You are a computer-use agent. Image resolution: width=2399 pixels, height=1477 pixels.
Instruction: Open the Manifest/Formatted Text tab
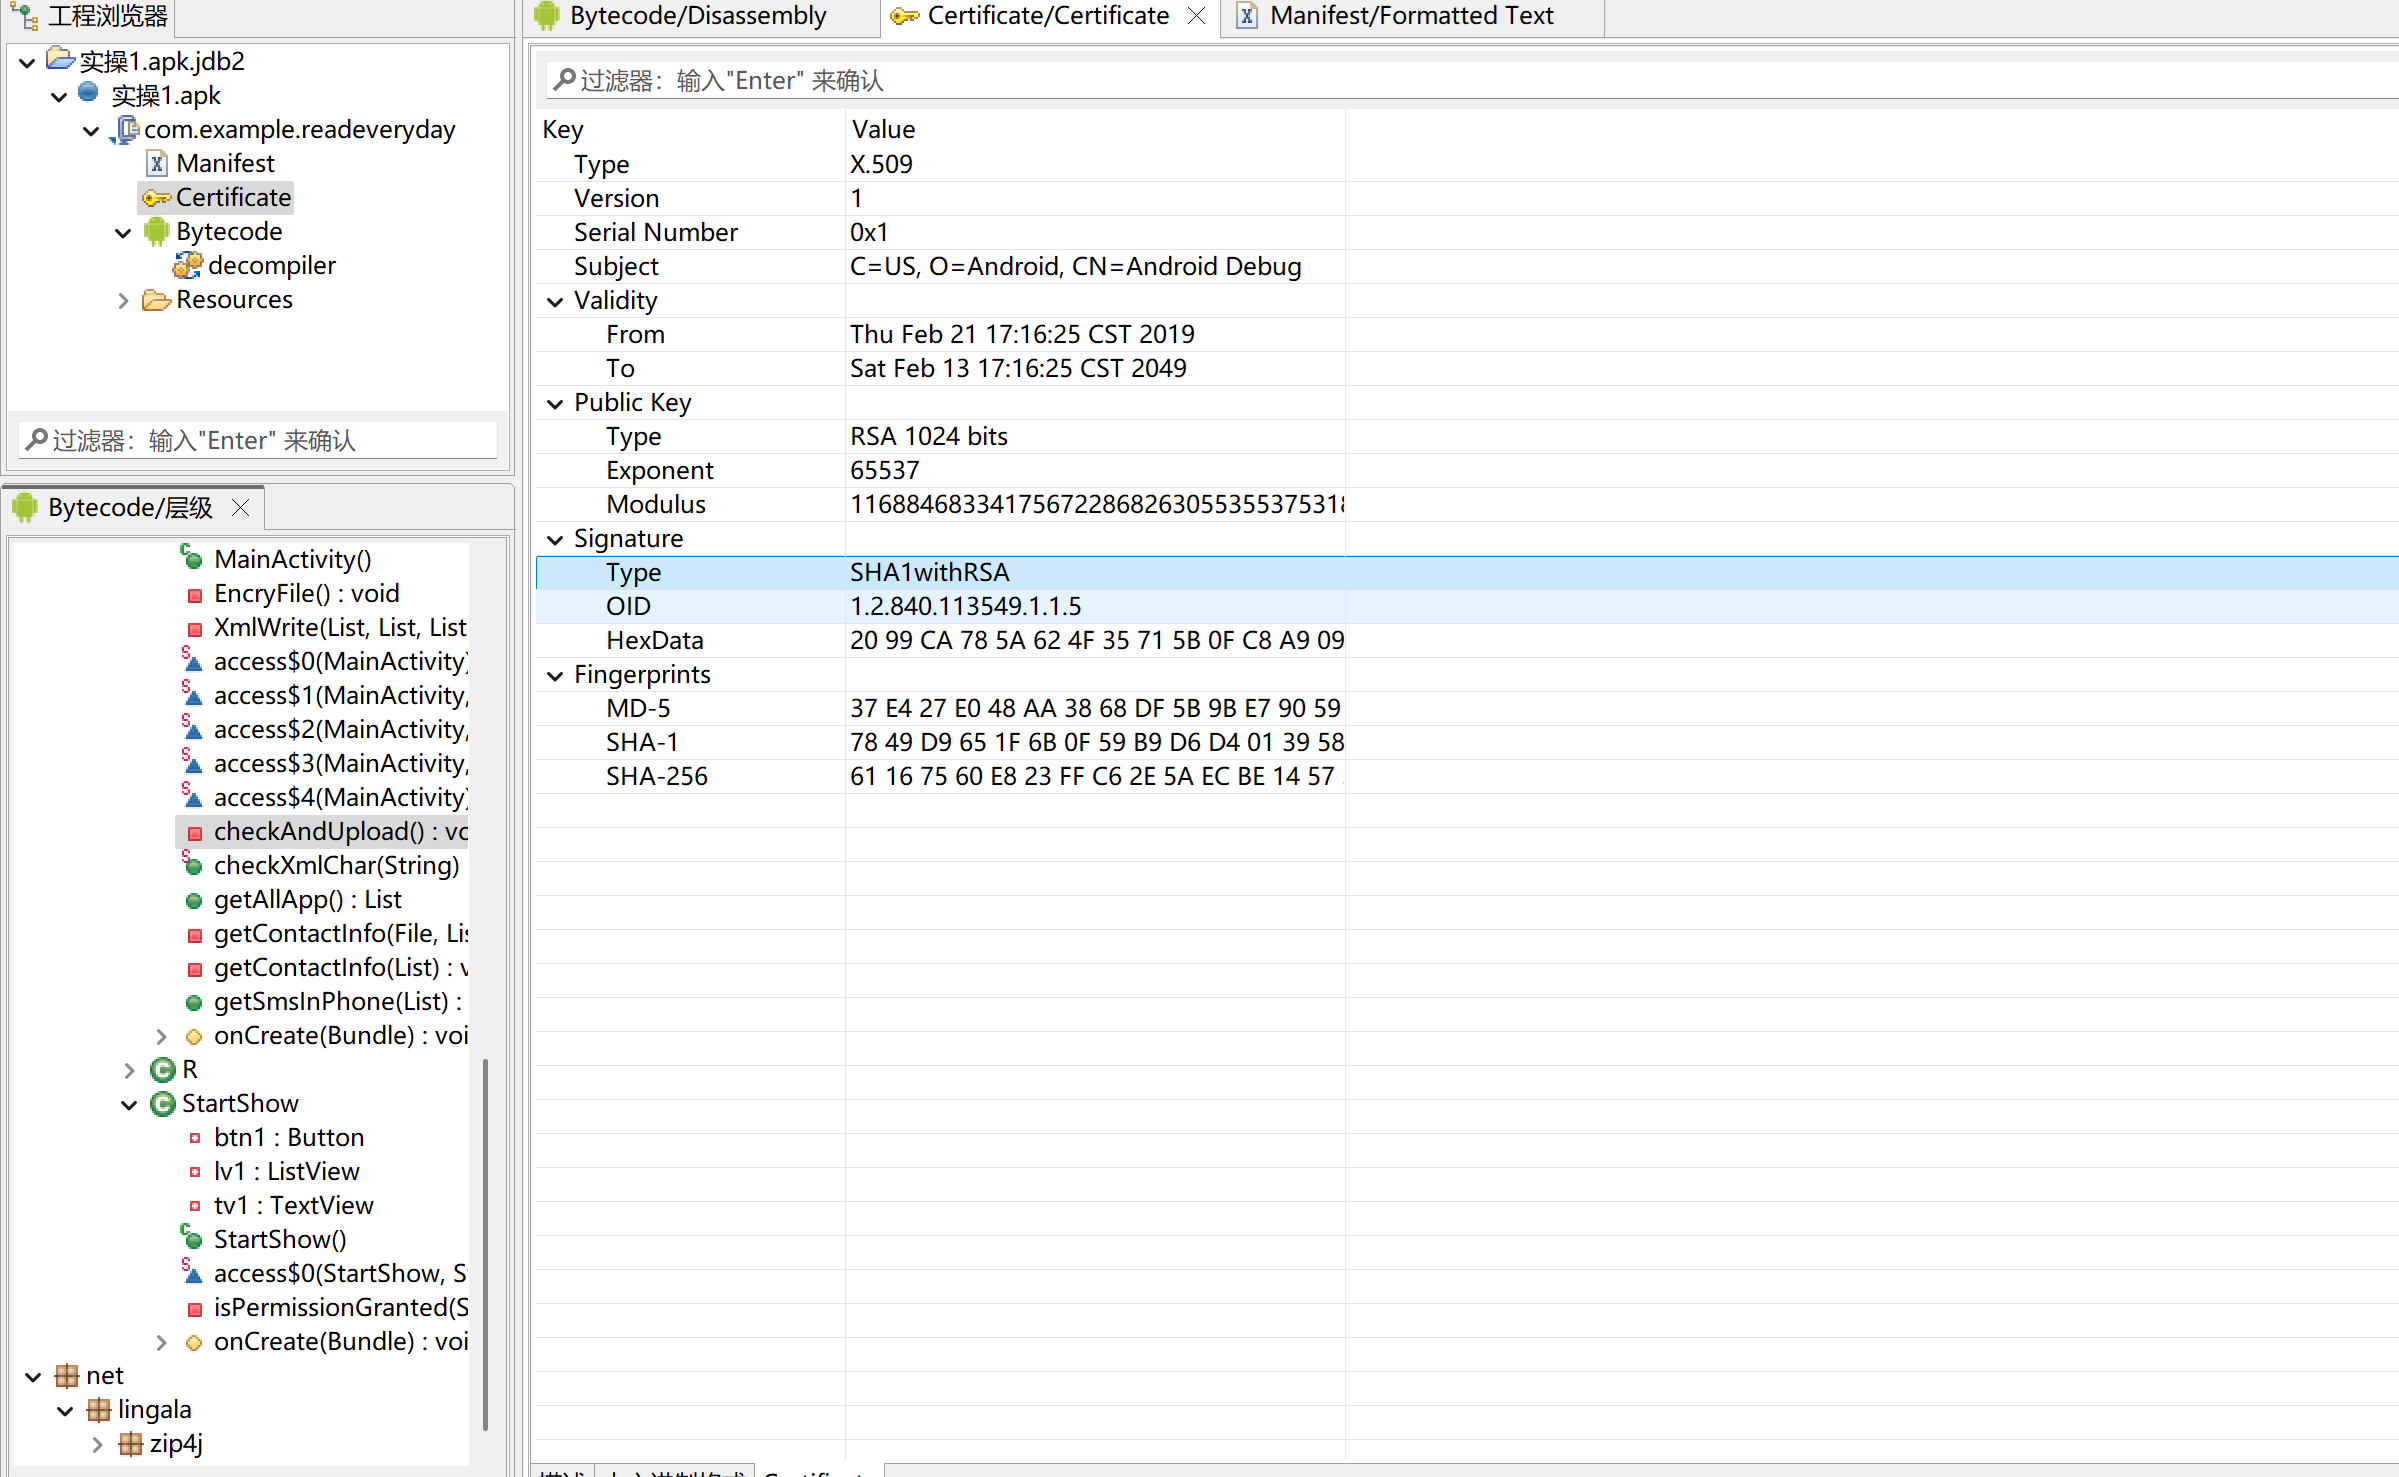click(1410, 16)
